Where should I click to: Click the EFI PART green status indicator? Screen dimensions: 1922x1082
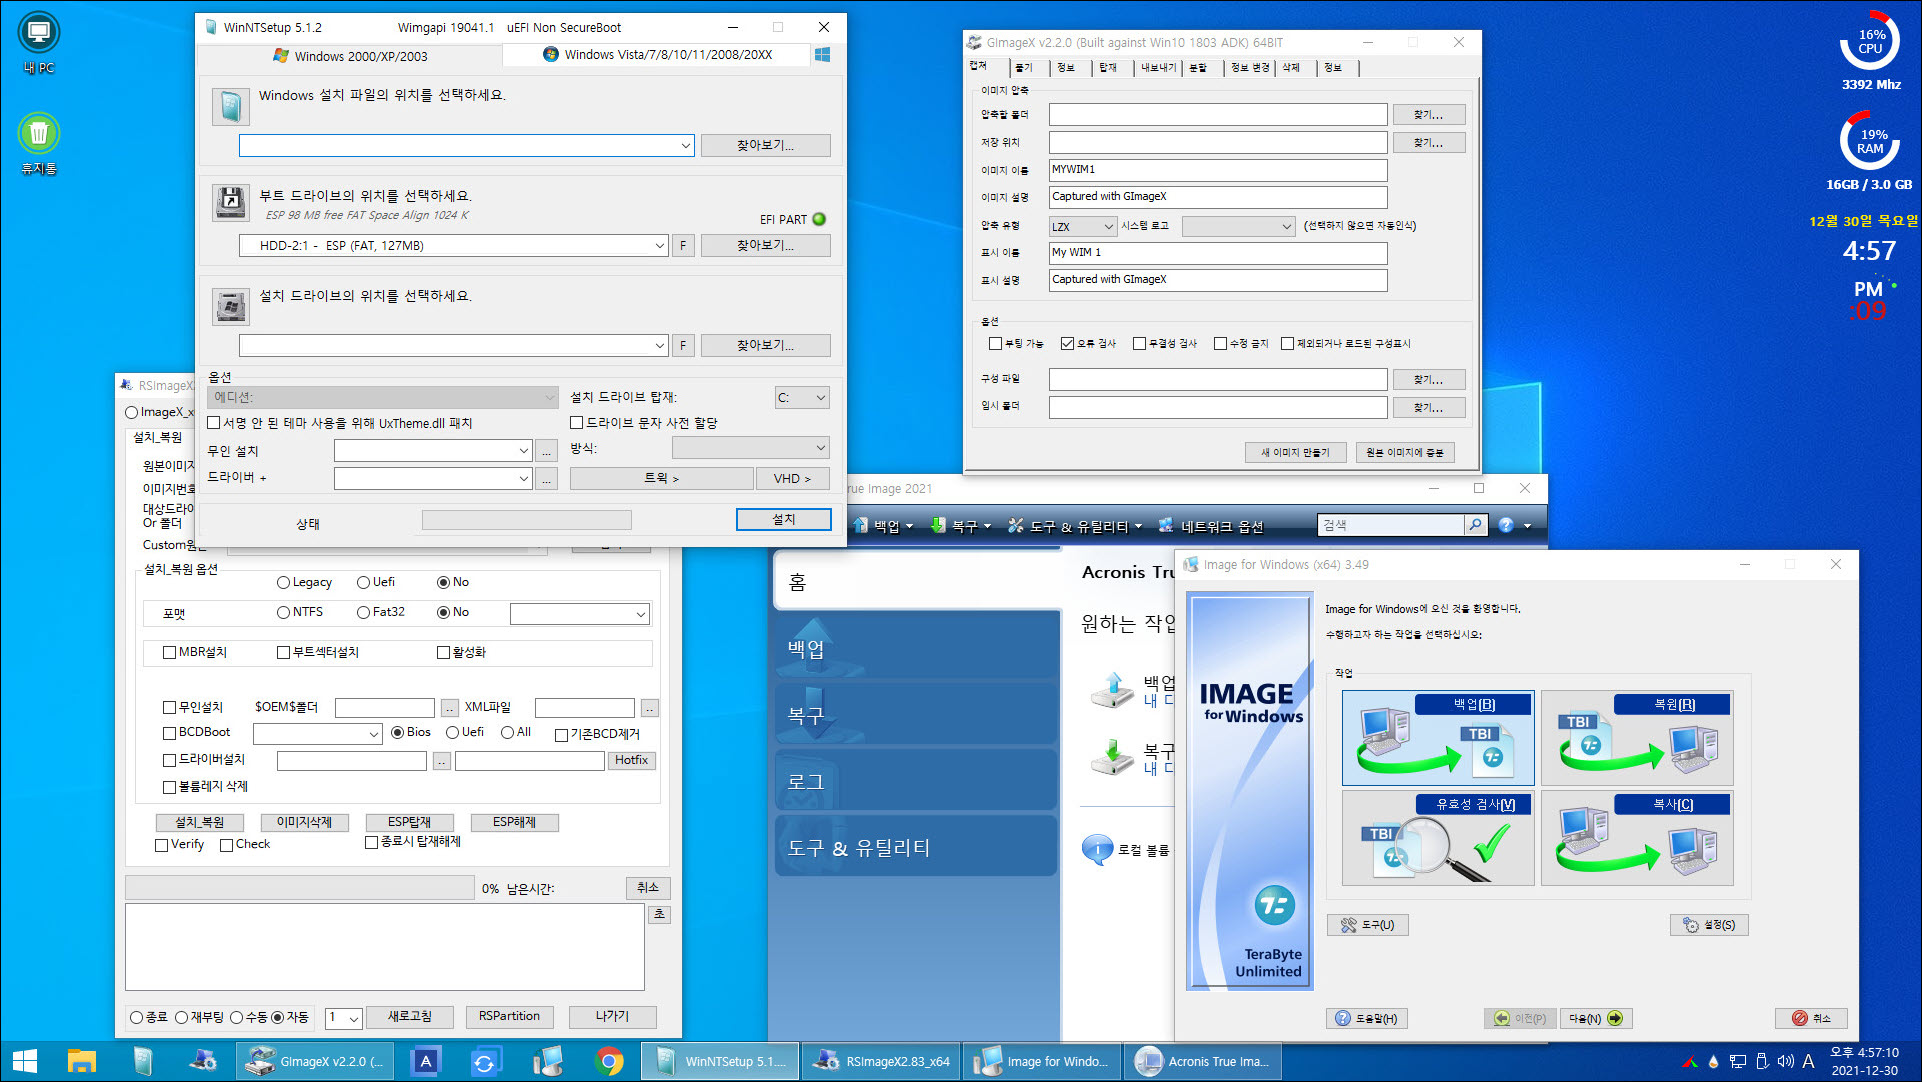(x=820, y=219)
